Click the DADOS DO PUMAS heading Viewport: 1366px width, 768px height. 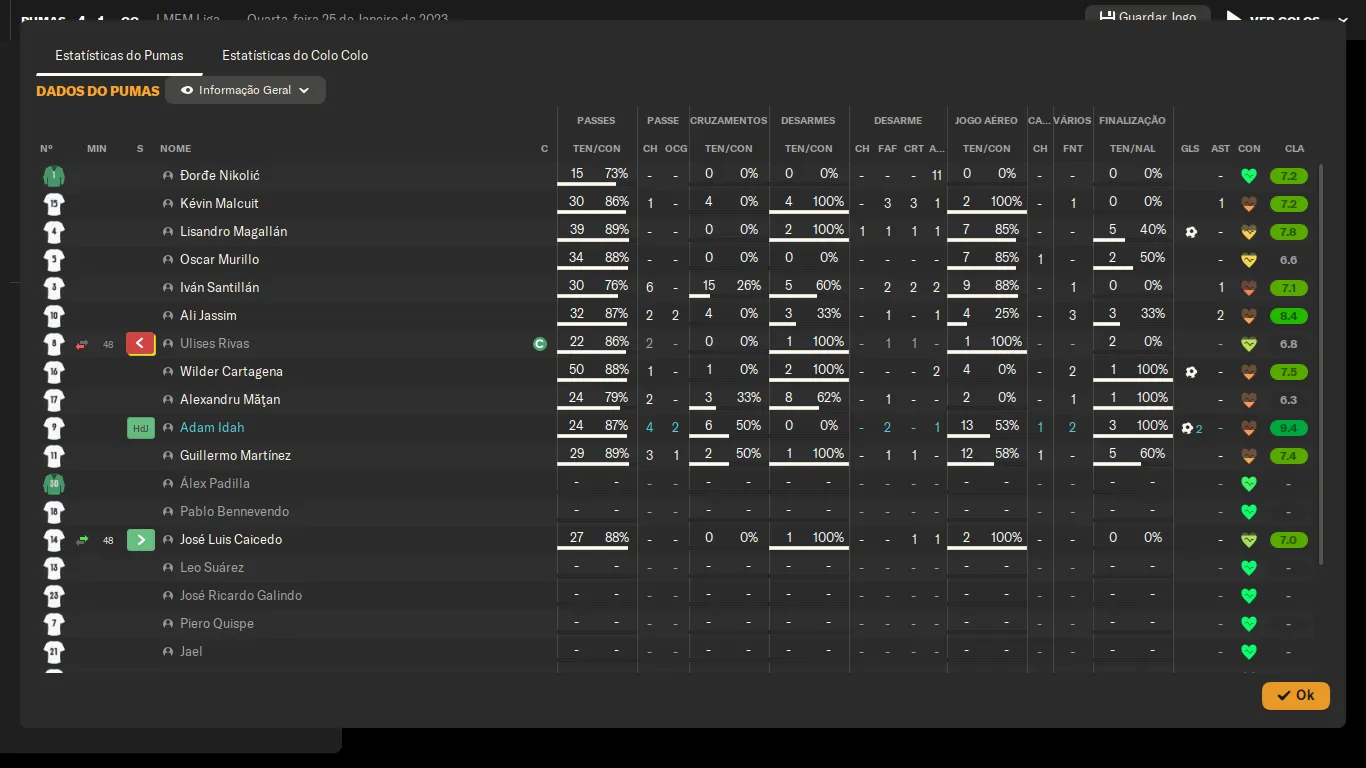click(98, 91)
